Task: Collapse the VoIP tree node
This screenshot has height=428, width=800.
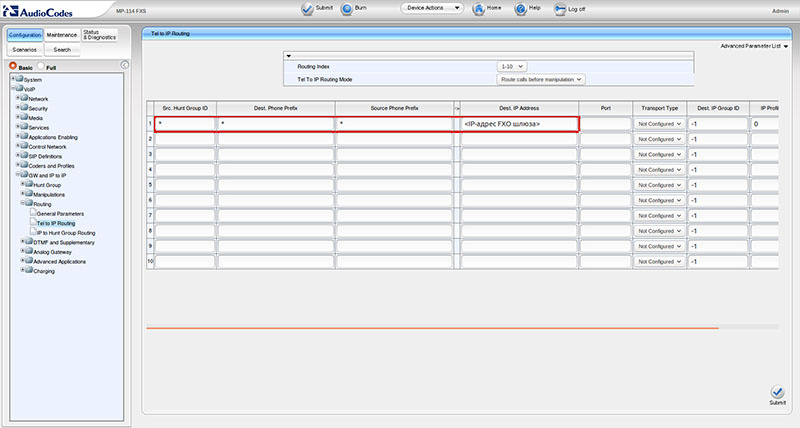Action: click(x=14, y=88)
